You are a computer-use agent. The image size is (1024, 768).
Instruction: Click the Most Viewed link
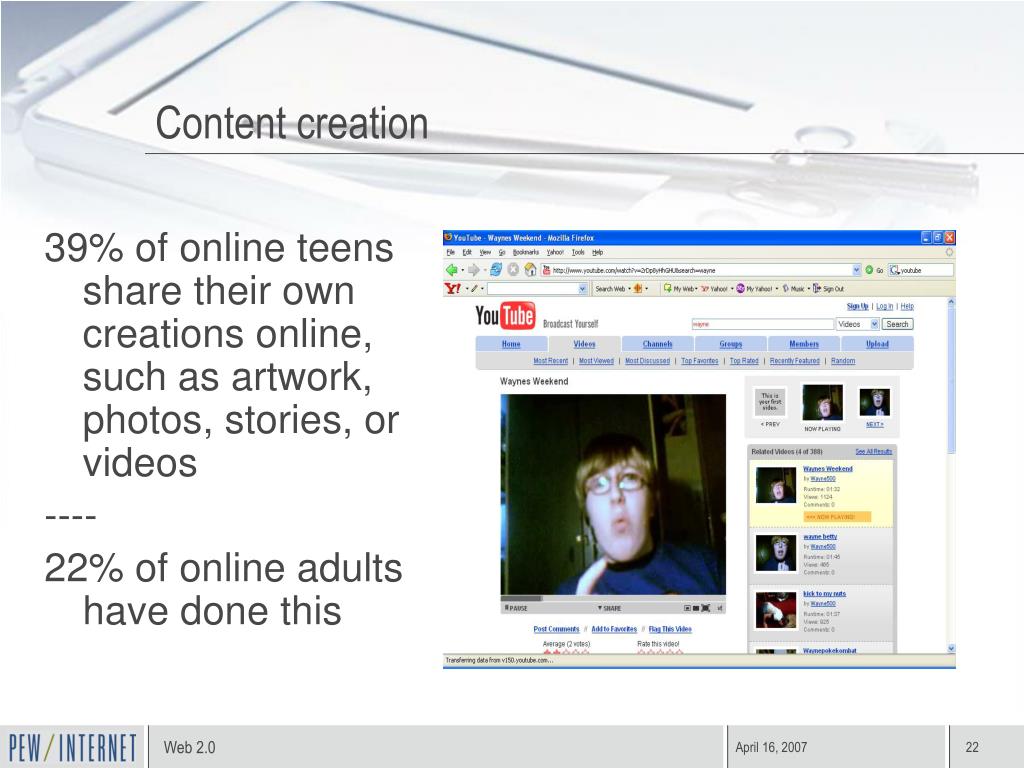point(596,360)
